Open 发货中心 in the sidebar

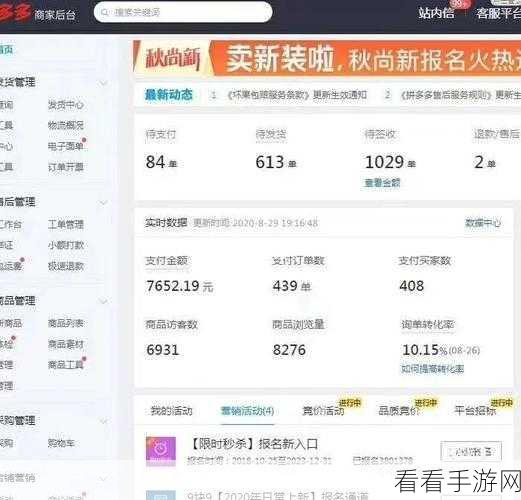tap(66, 105)
